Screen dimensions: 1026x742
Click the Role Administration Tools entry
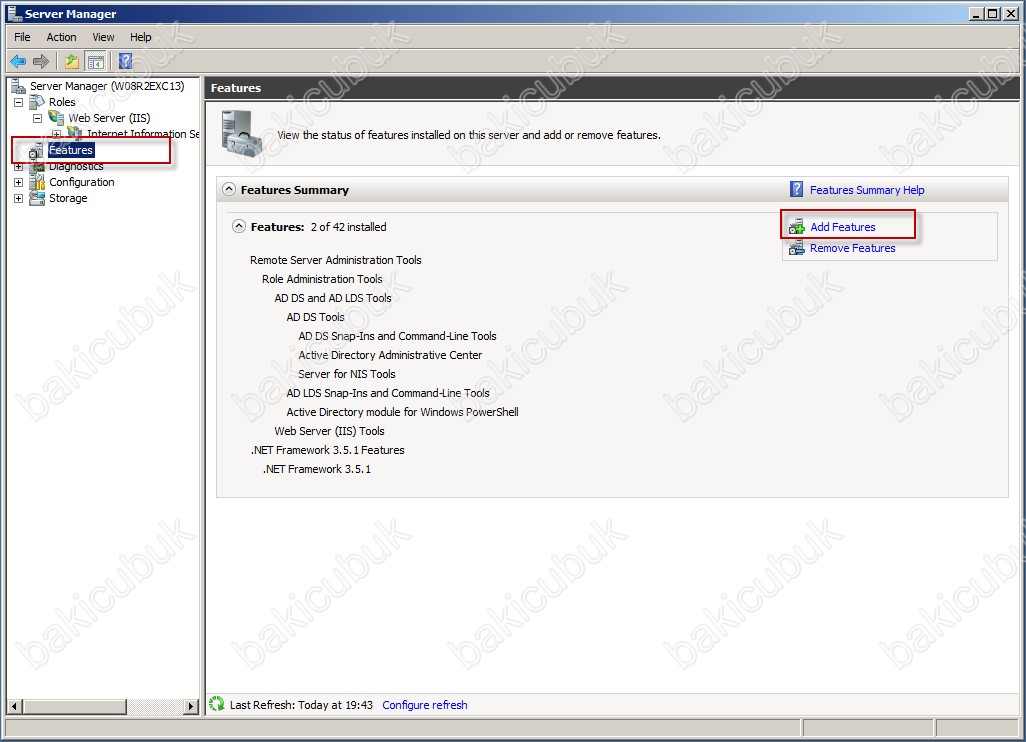point(322,279)
